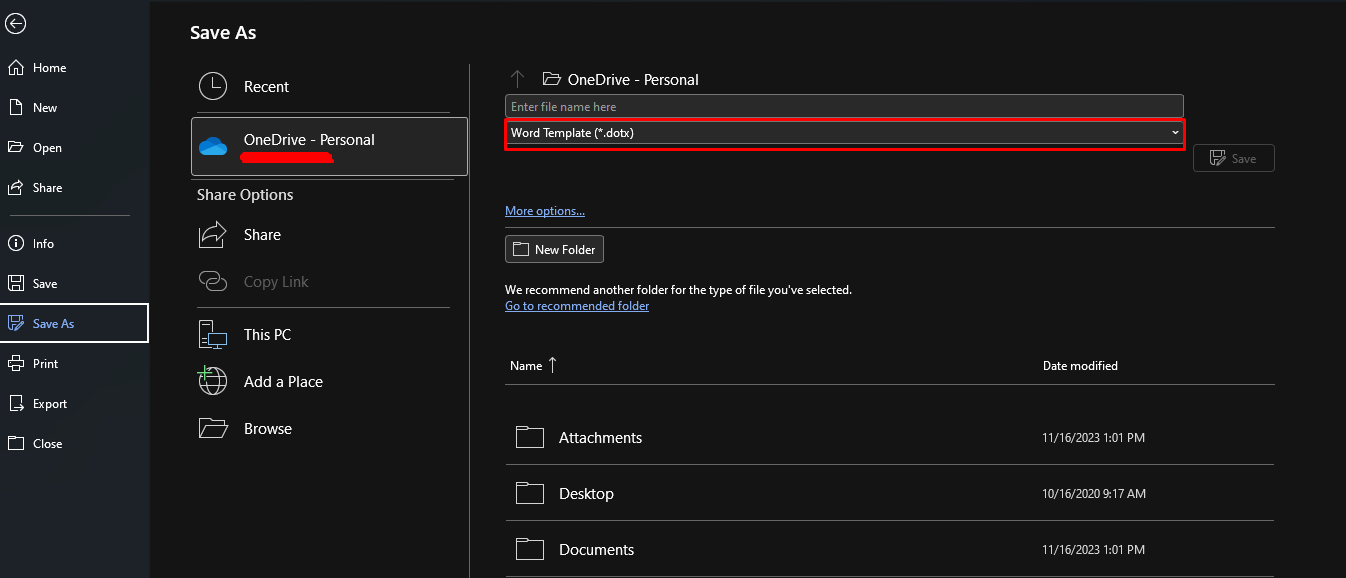
Task: Open the Word Template file type dropdown
Action: (x=845, y=133)
